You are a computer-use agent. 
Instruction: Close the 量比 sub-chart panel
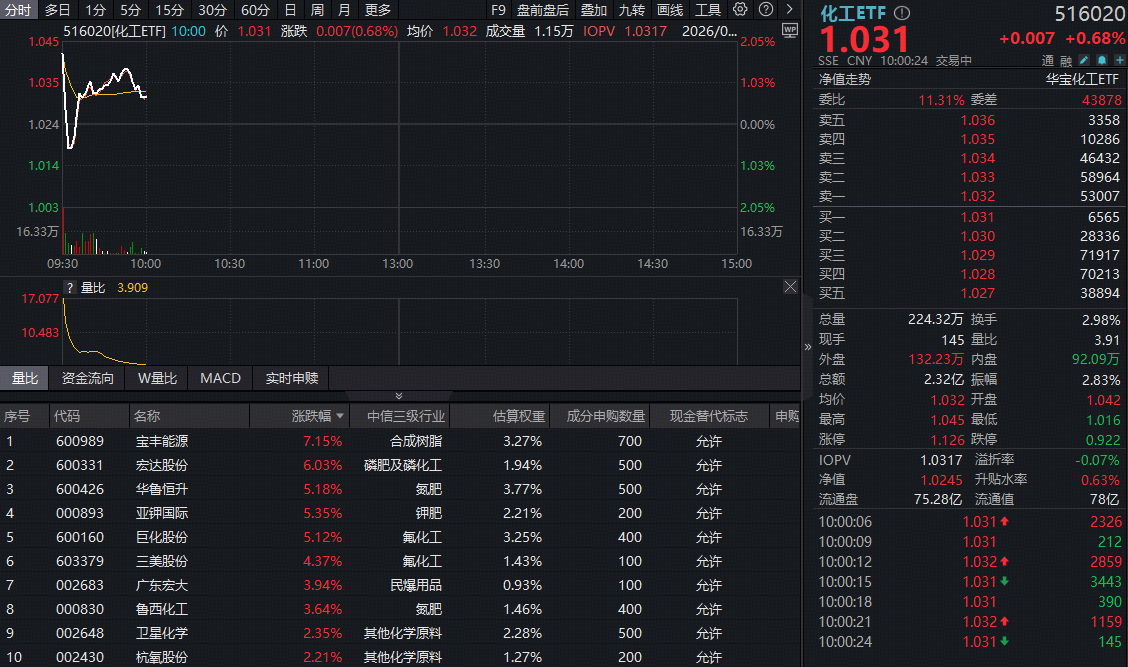coord(789,285)
